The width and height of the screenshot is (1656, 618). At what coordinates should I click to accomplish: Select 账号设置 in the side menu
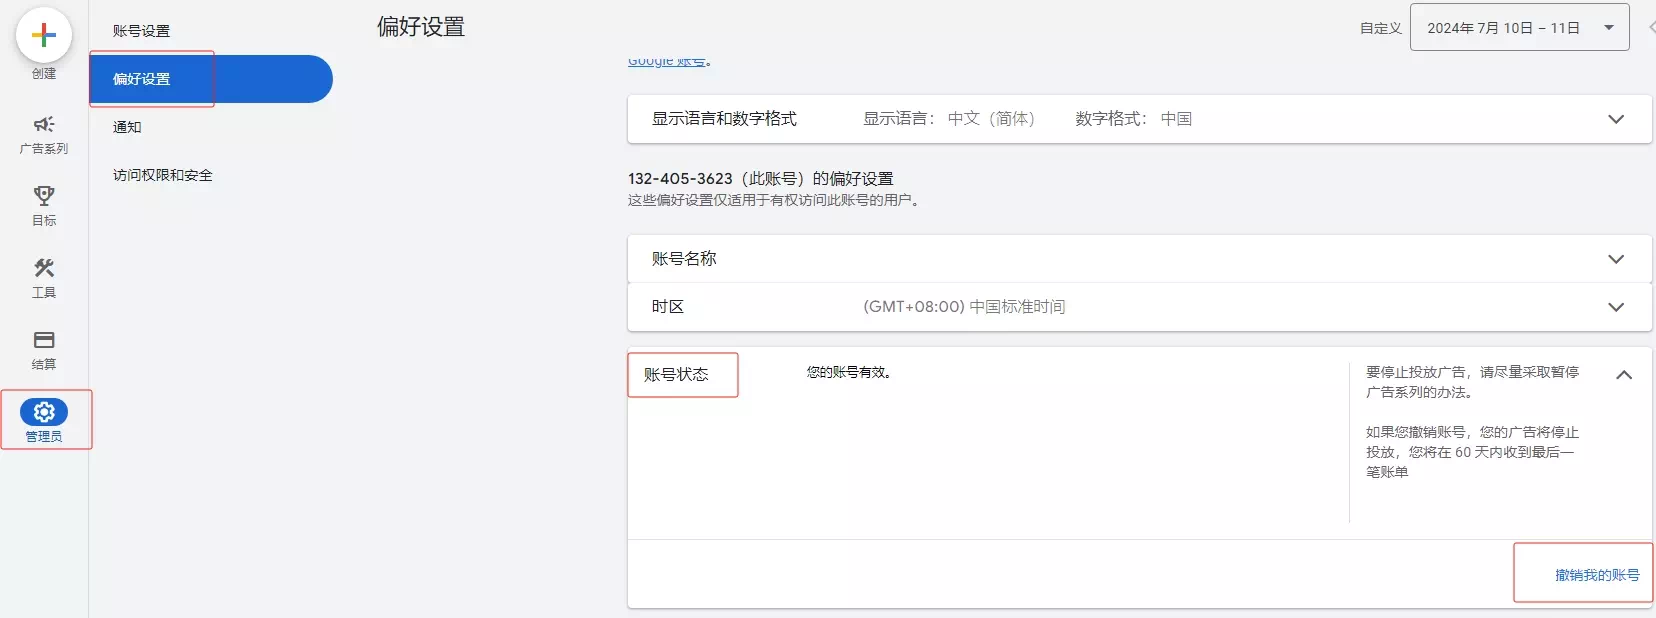[141, 31]
